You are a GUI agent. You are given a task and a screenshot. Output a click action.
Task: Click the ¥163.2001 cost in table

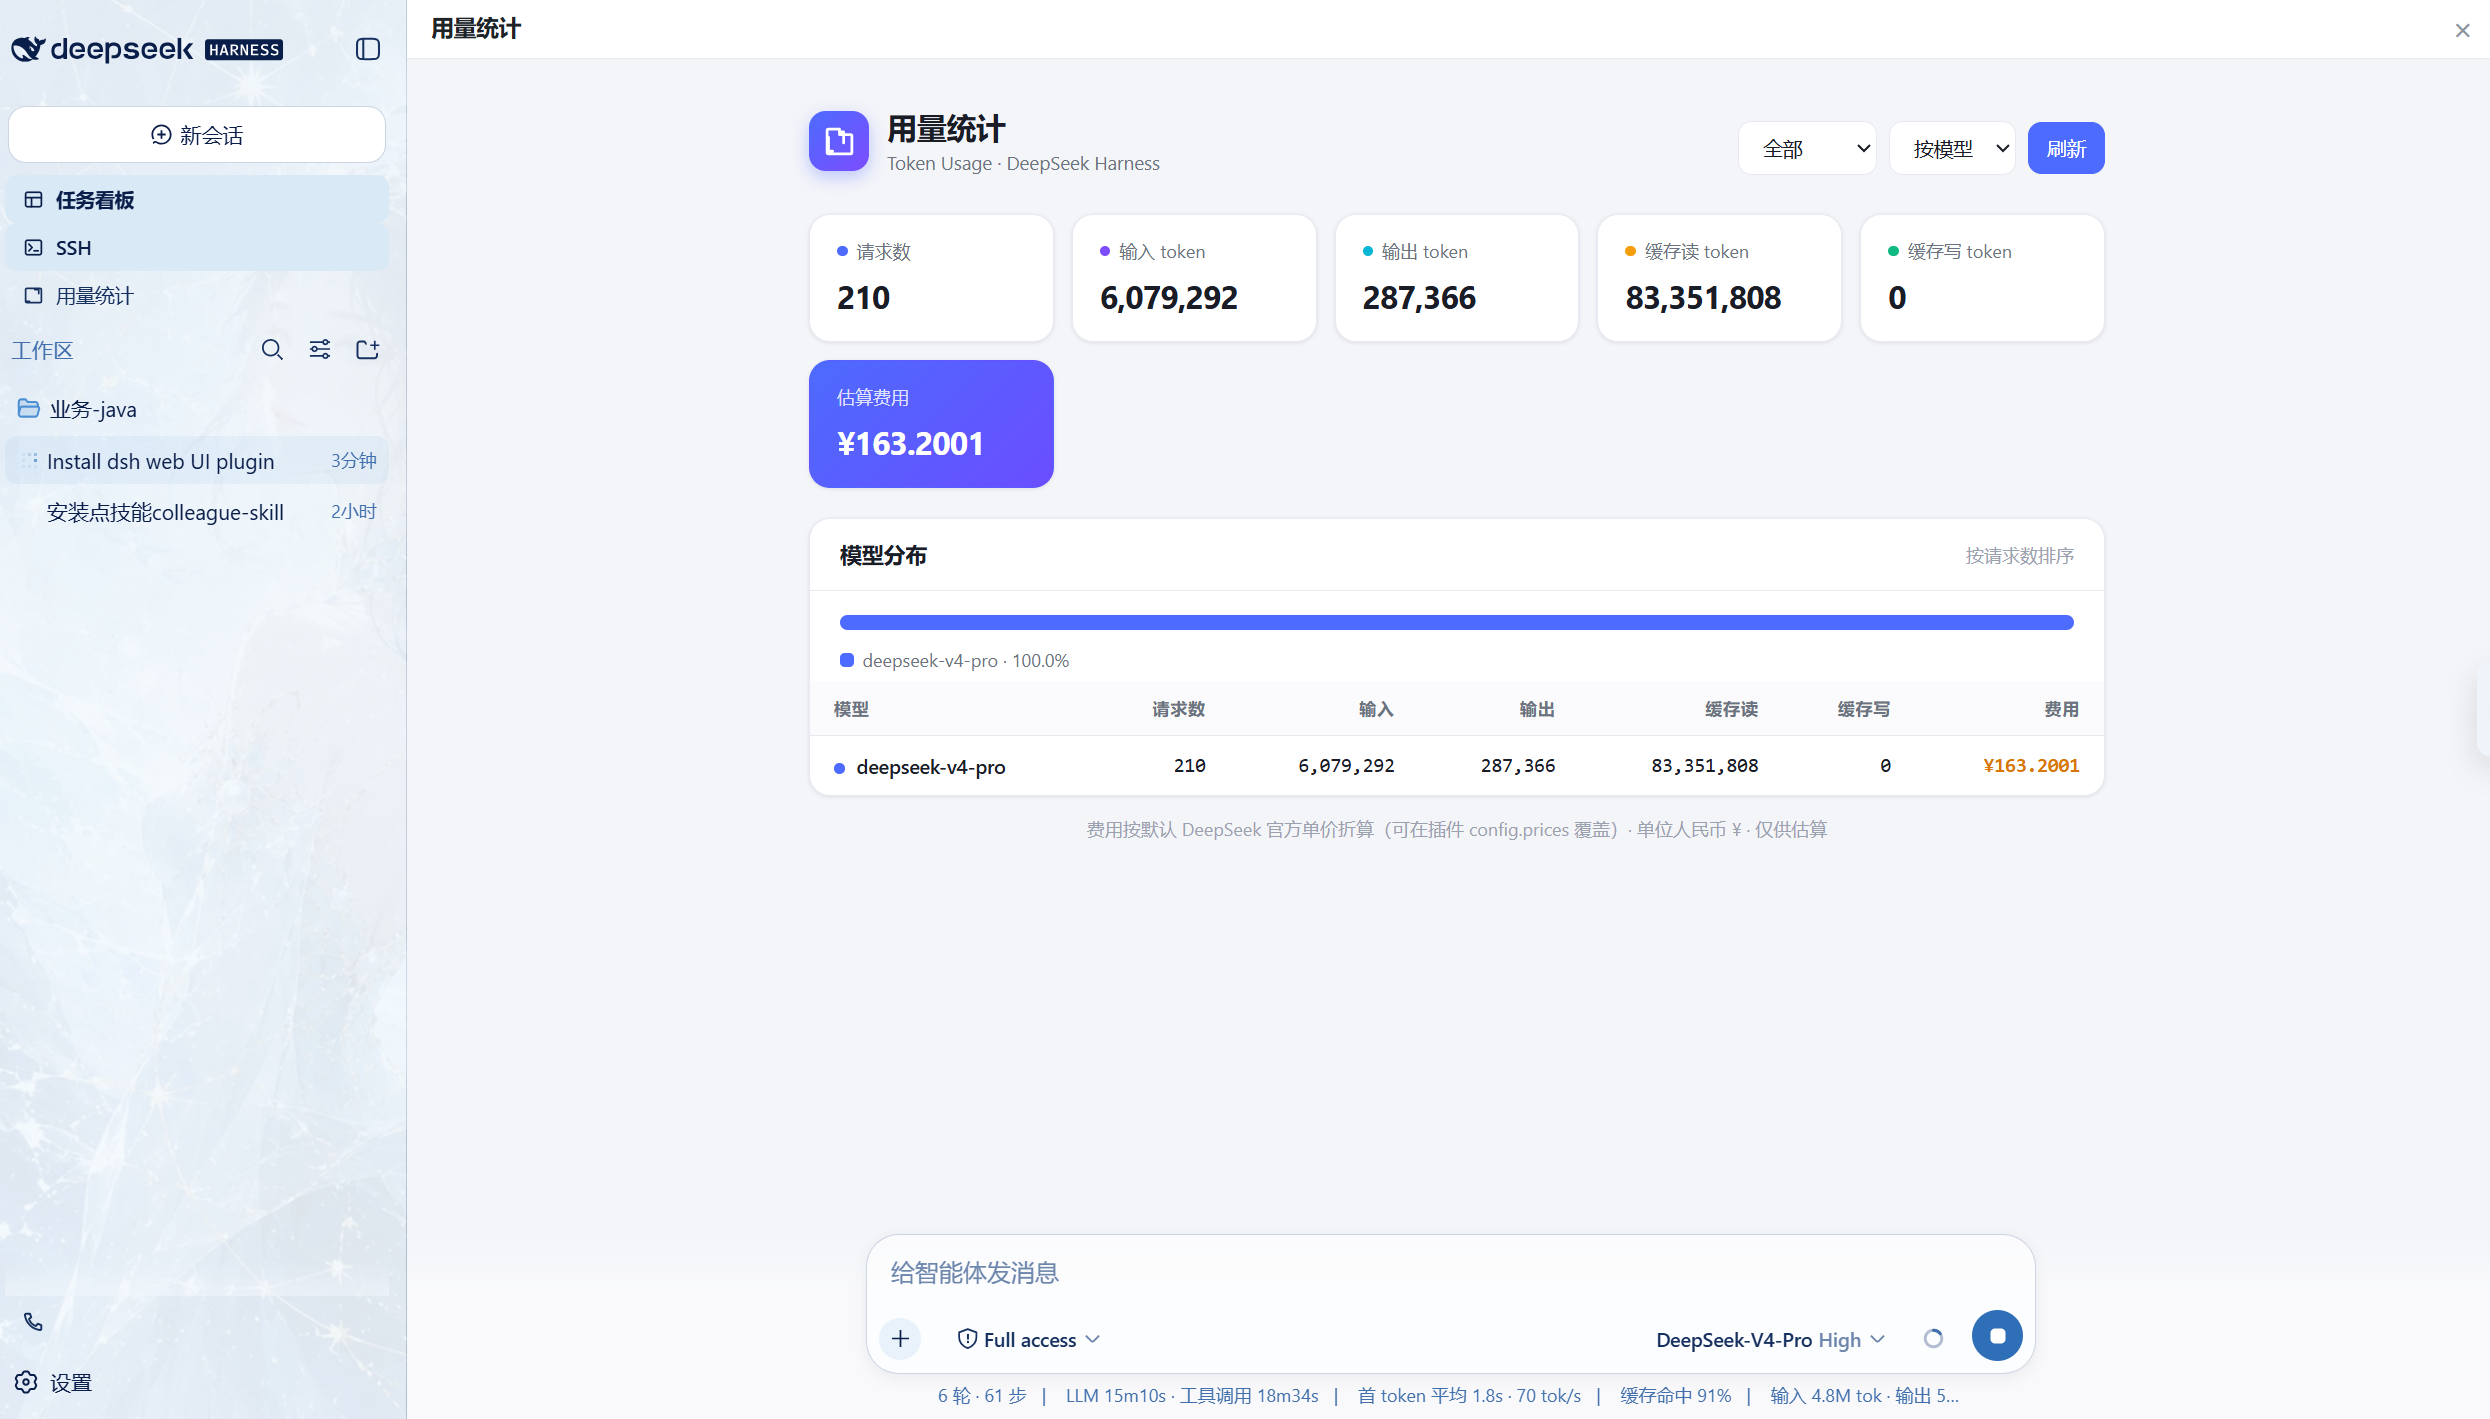(x=2031, y=766)
